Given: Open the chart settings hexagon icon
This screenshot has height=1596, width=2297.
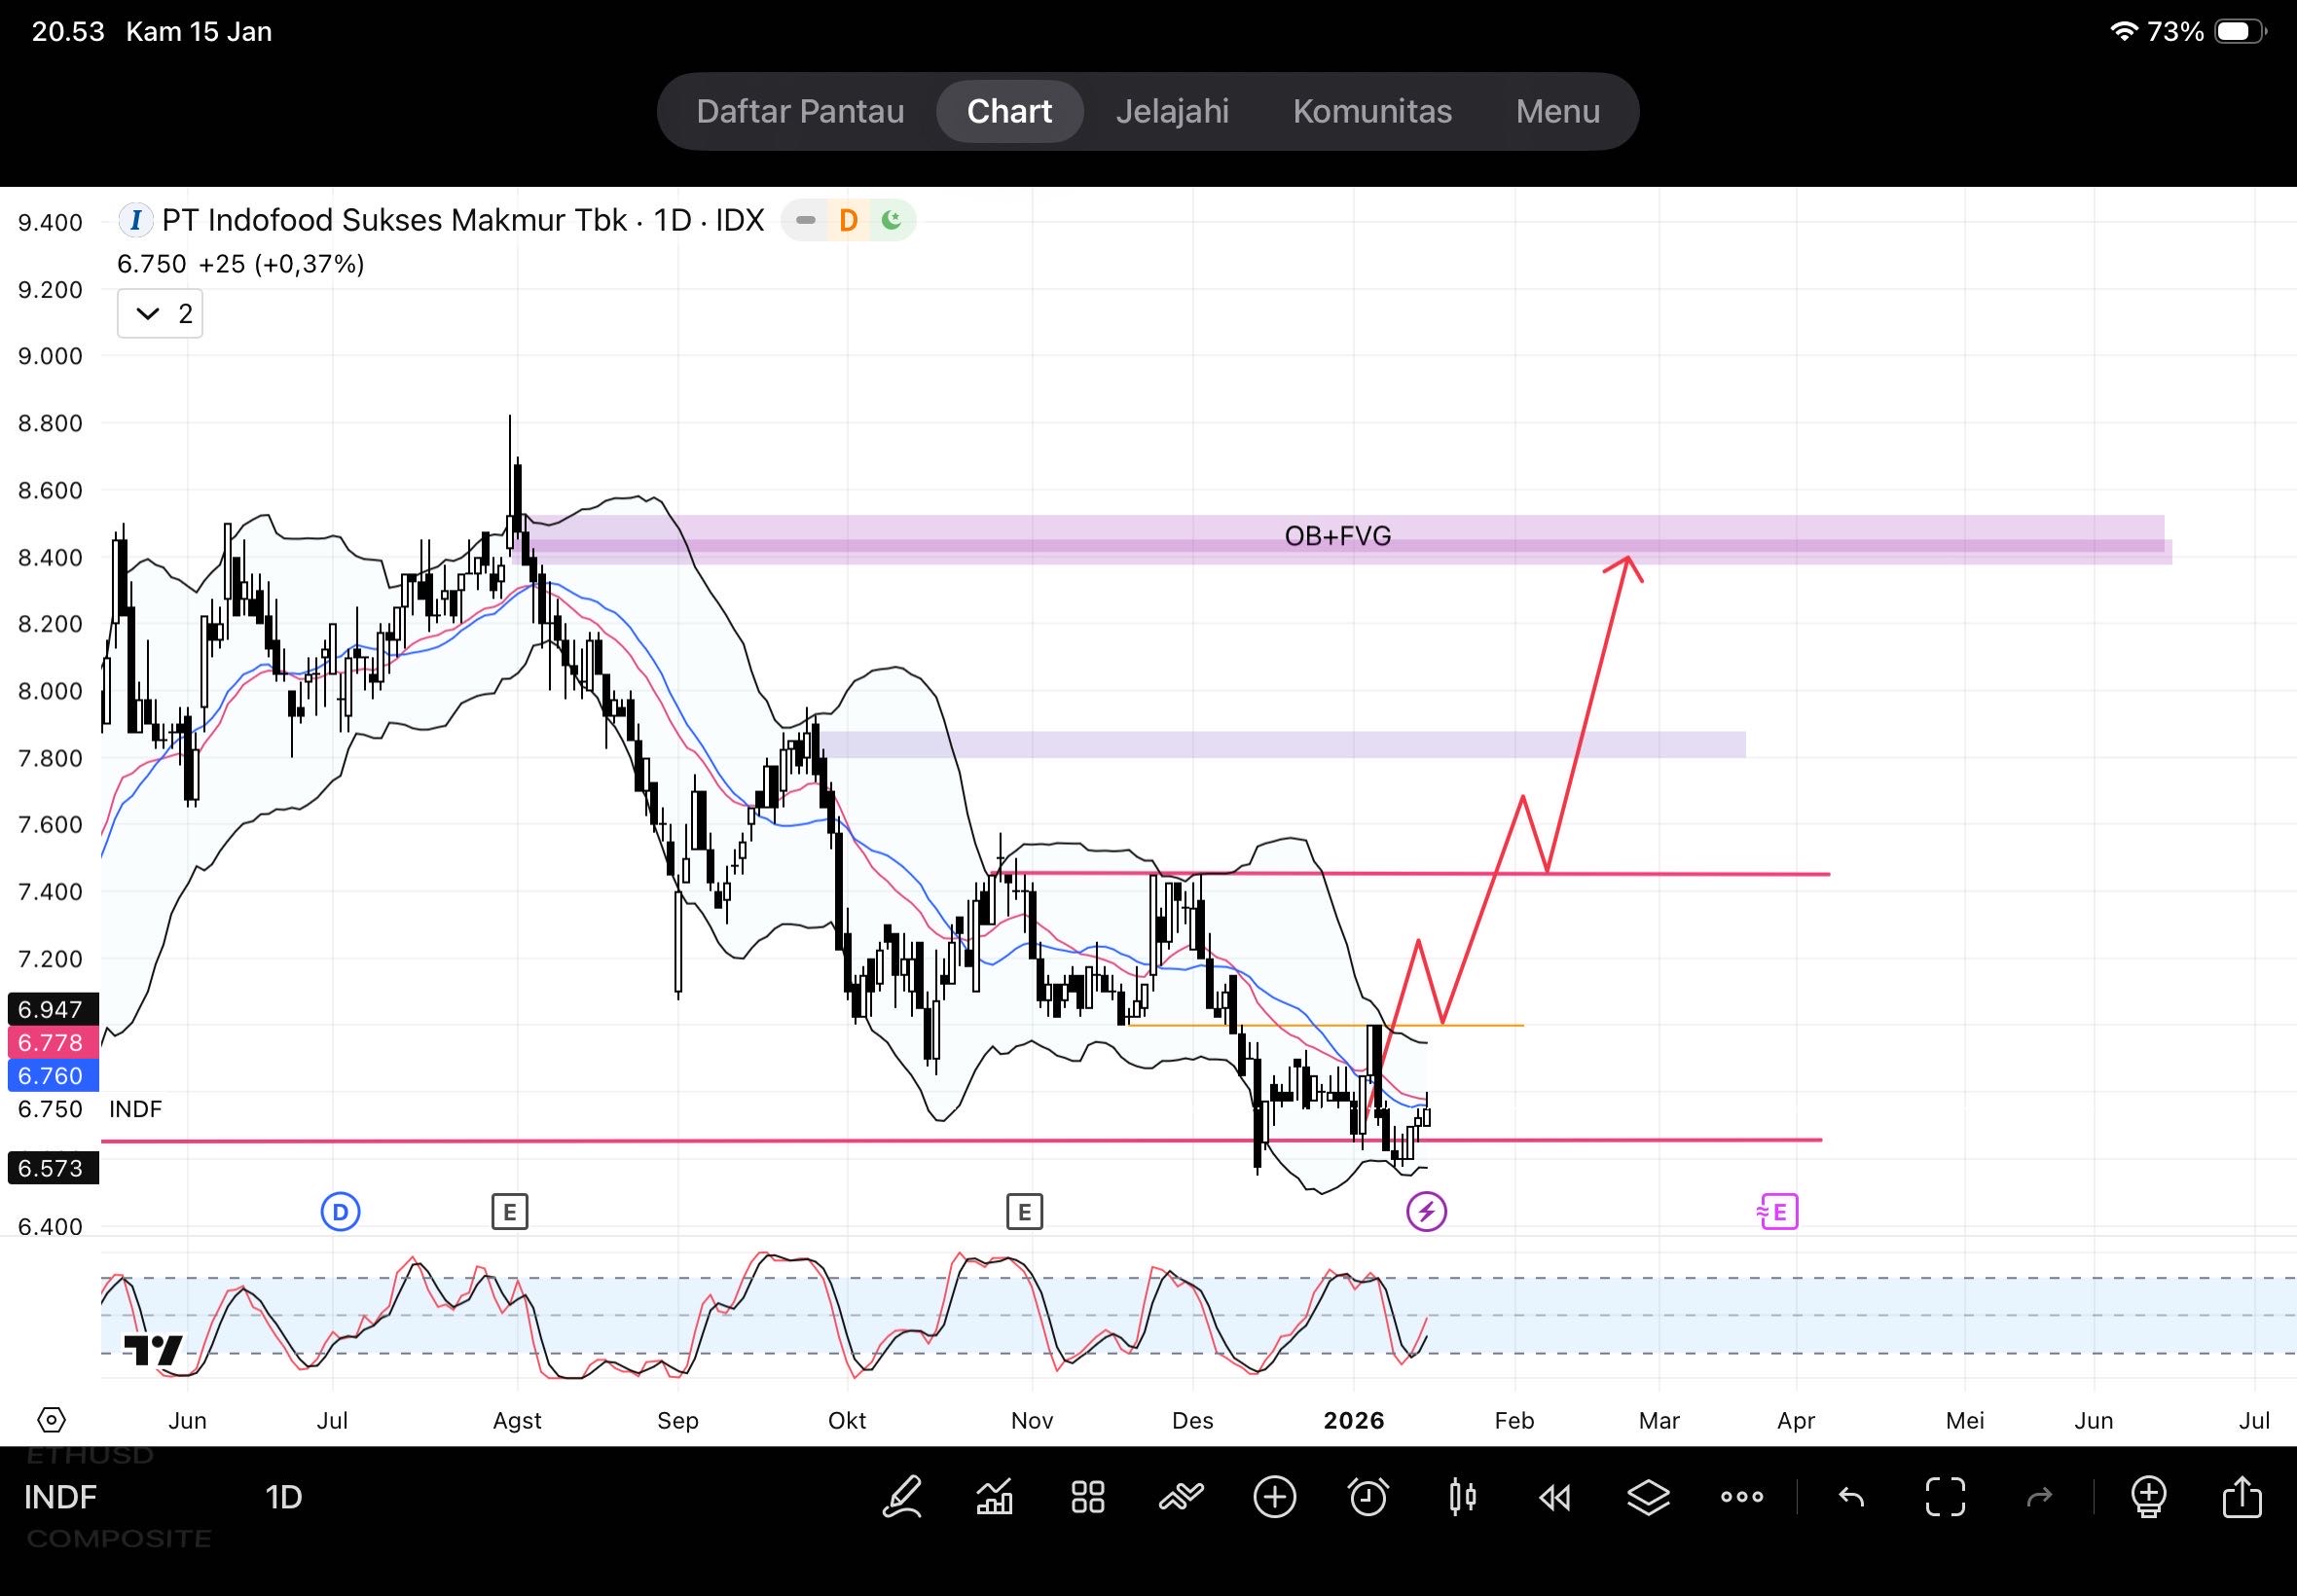Looking at the screenshot, I should [51, 1420].
